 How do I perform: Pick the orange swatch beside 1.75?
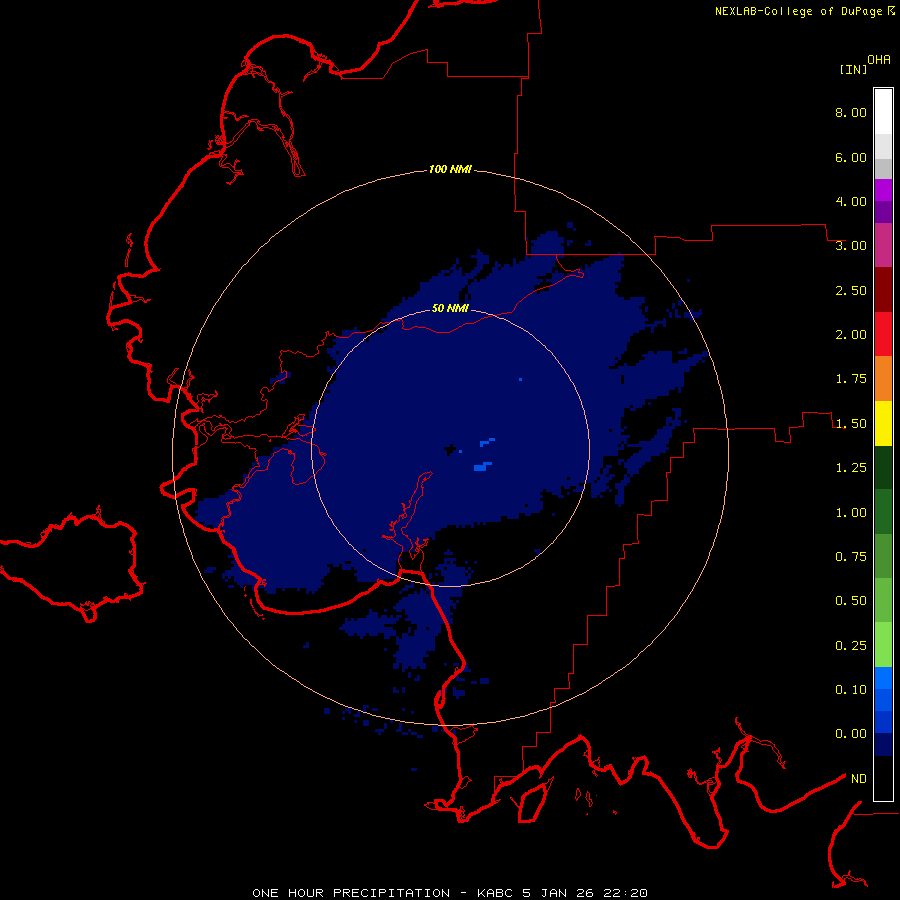tap(883, 379)
